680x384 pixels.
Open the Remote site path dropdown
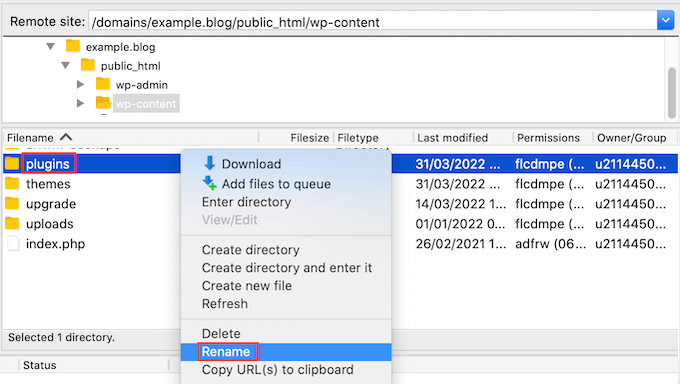pyautogui.click(x=665, y=20)
